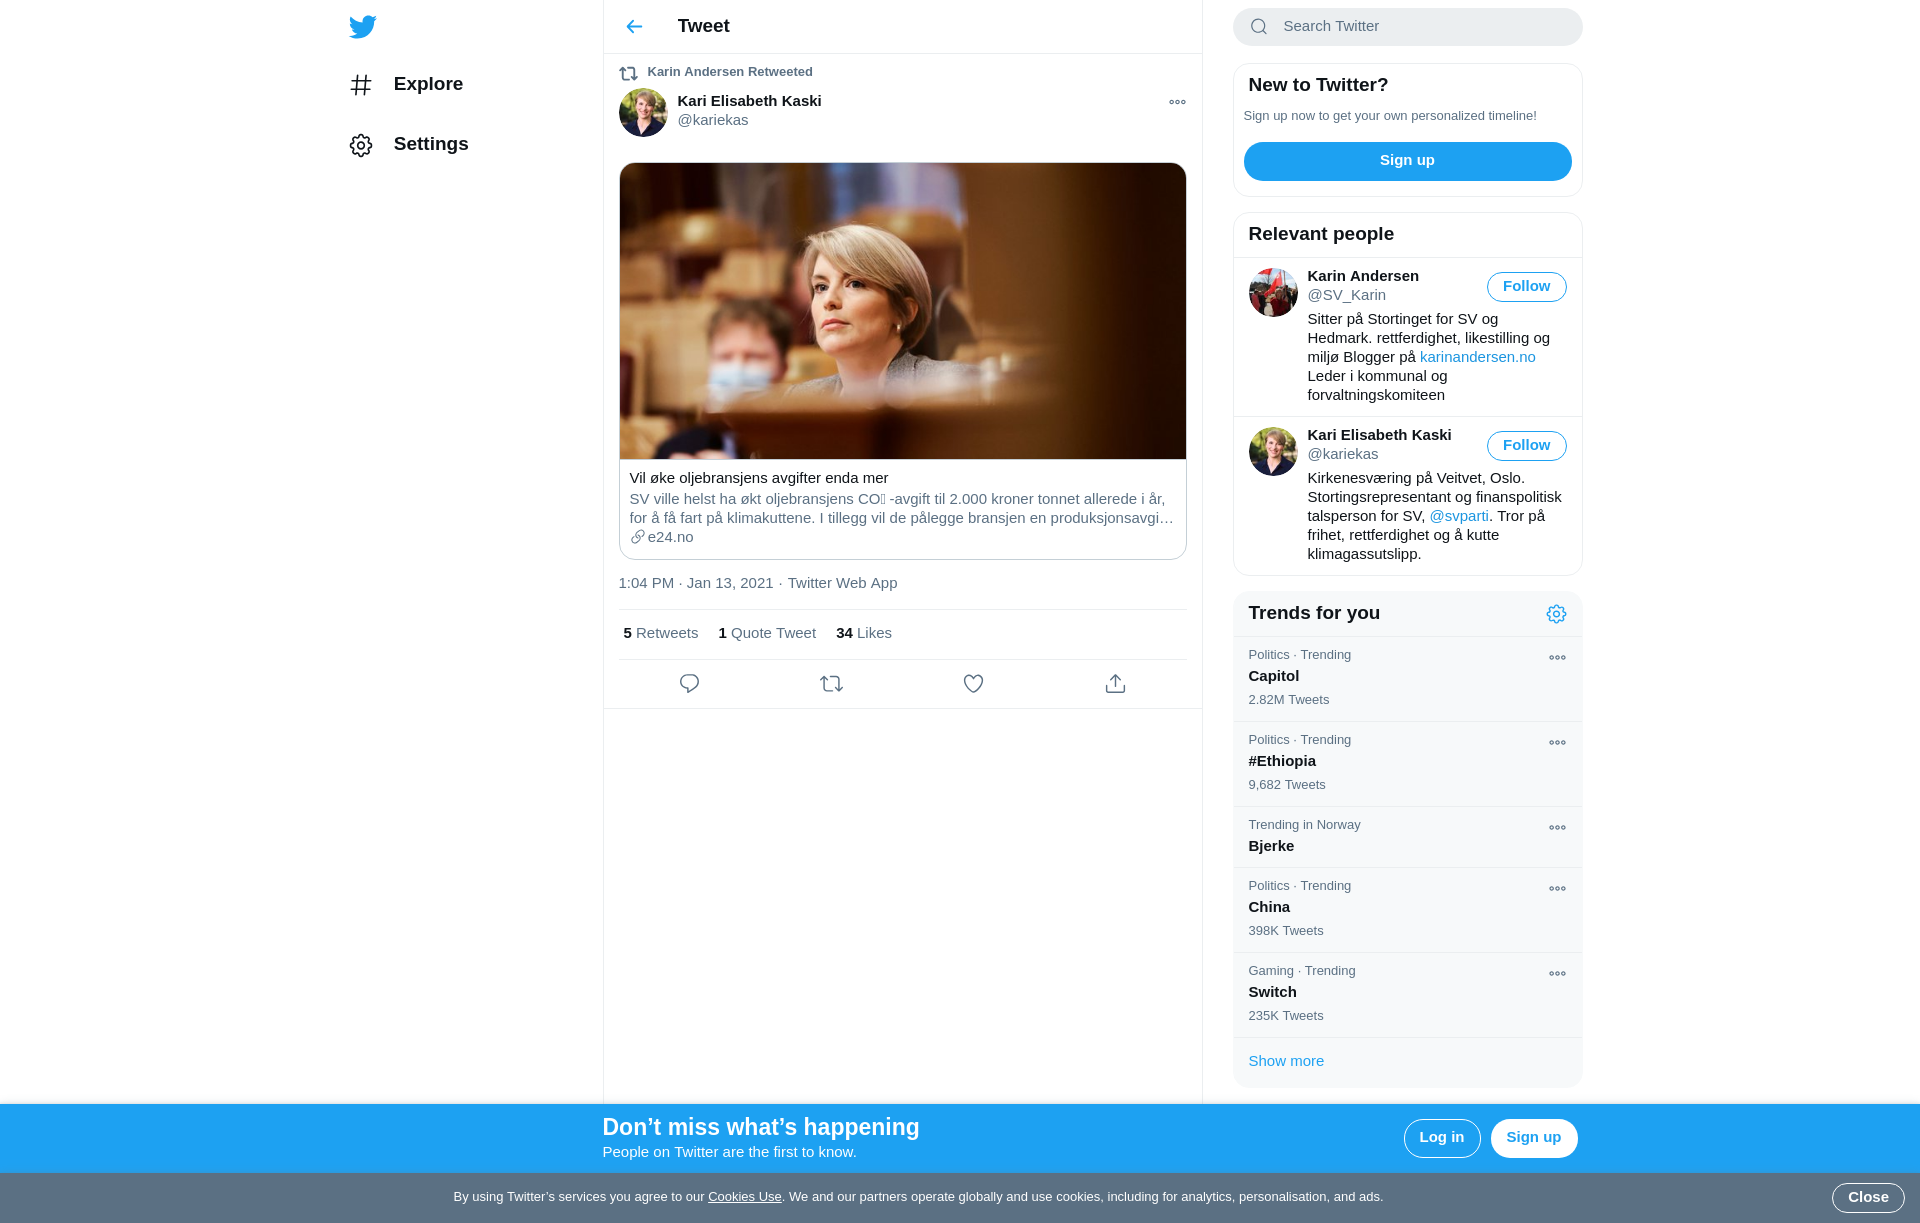This screenshot has width=1920, height=1223.
Task: Click the Twitter bird logo
Action: coord(363,27)
